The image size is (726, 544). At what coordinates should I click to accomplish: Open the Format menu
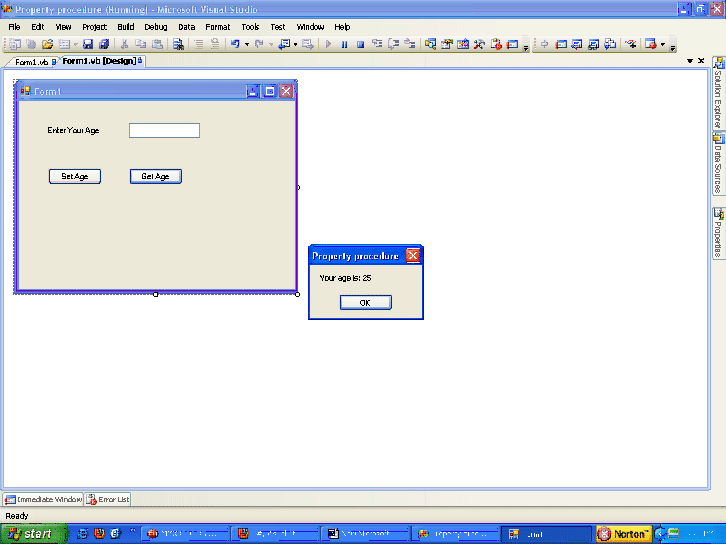tap(218, 27)
